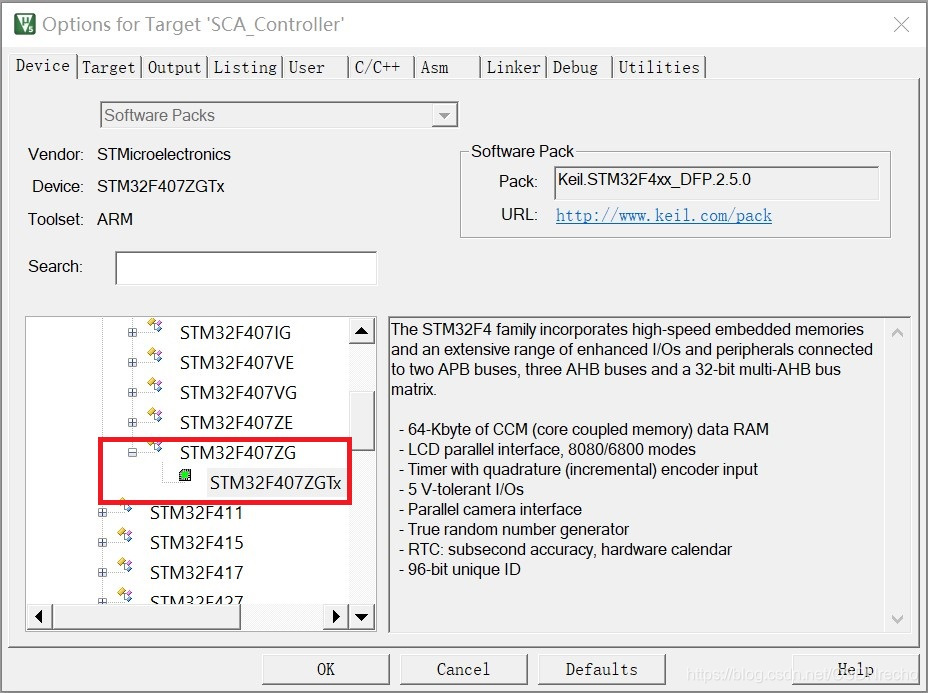928x693 pixels.
Task: Click the description pane scroll down arrow
Action: point(897,618)
